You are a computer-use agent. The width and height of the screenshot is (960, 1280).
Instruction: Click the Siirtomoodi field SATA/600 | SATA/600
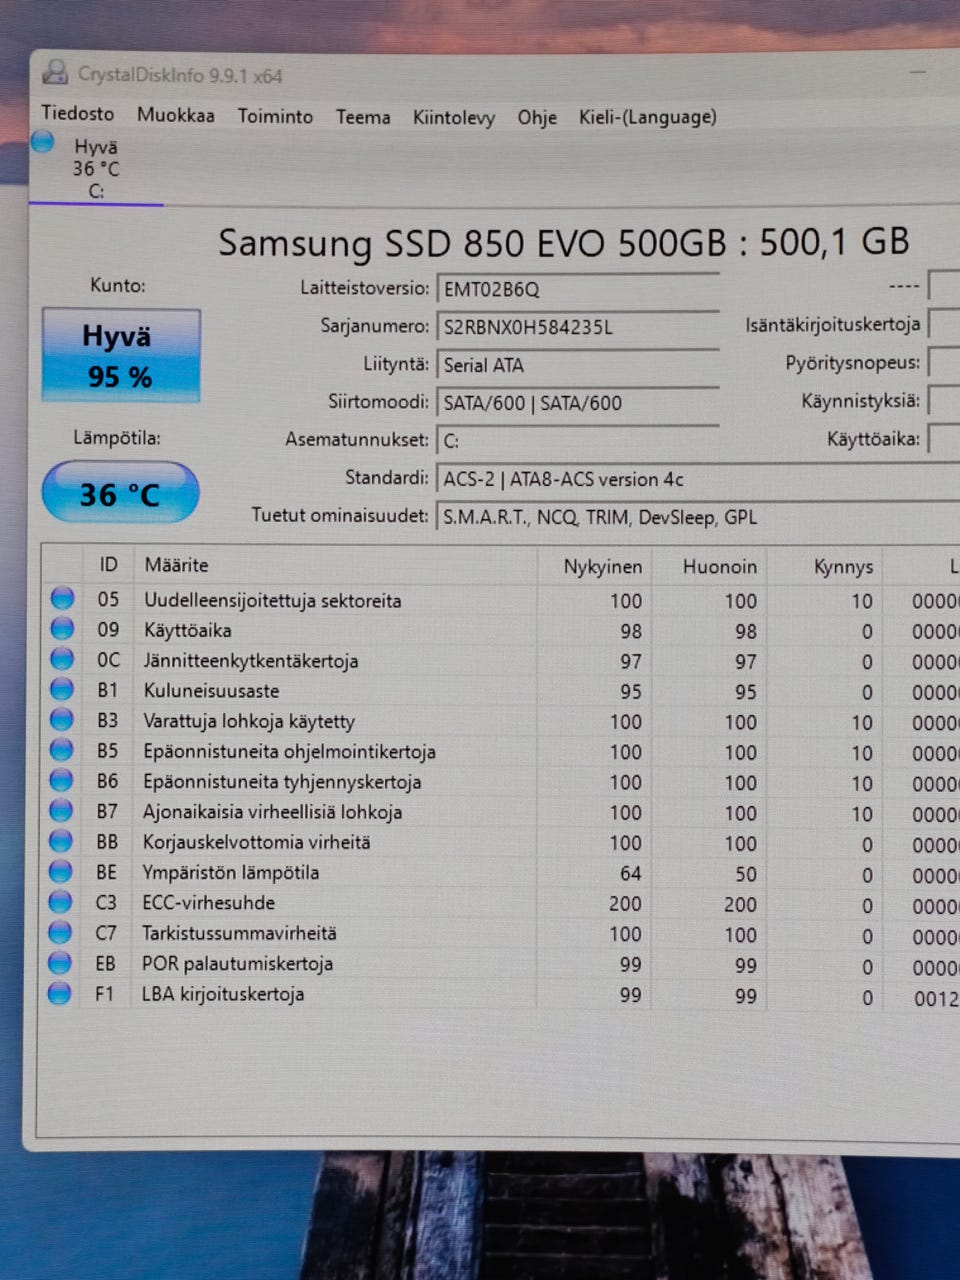pos(578,403)
